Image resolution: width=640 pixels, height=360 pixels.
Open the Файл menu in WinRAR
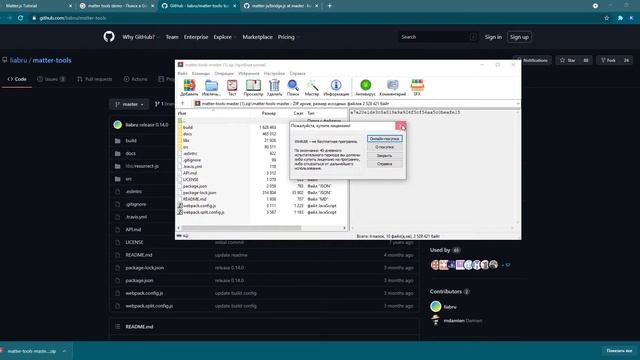coord(182,73)
